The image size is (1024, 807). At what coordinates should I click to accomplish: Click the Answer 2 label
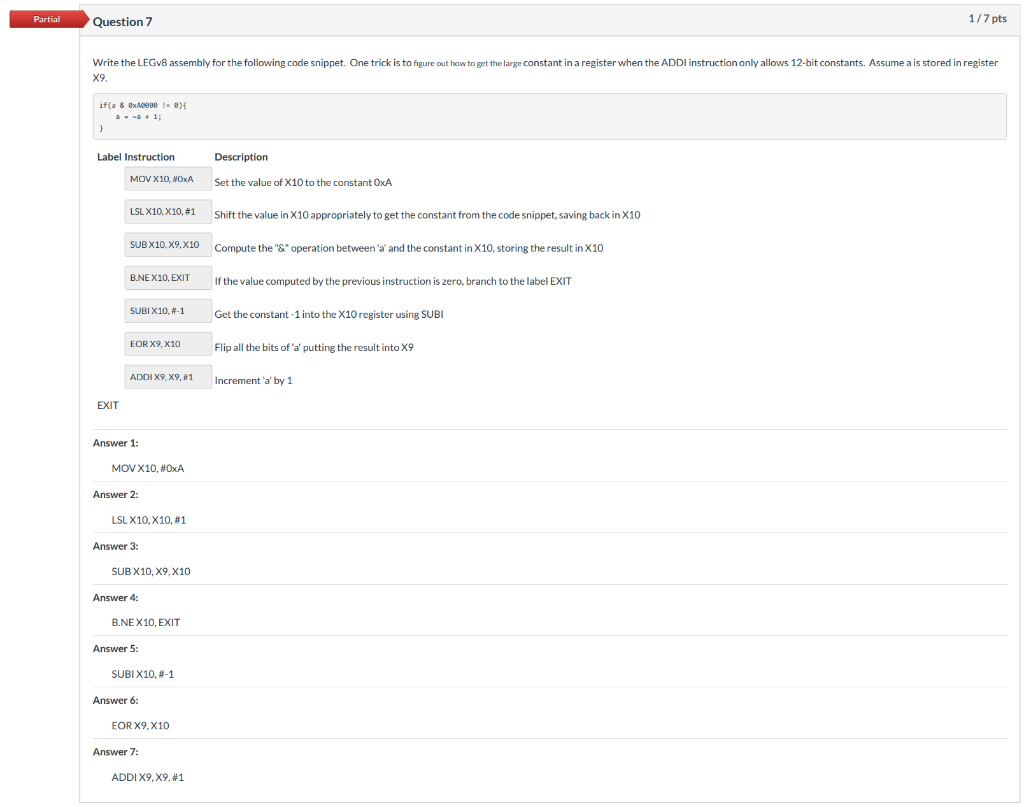(x=116, y=494)
